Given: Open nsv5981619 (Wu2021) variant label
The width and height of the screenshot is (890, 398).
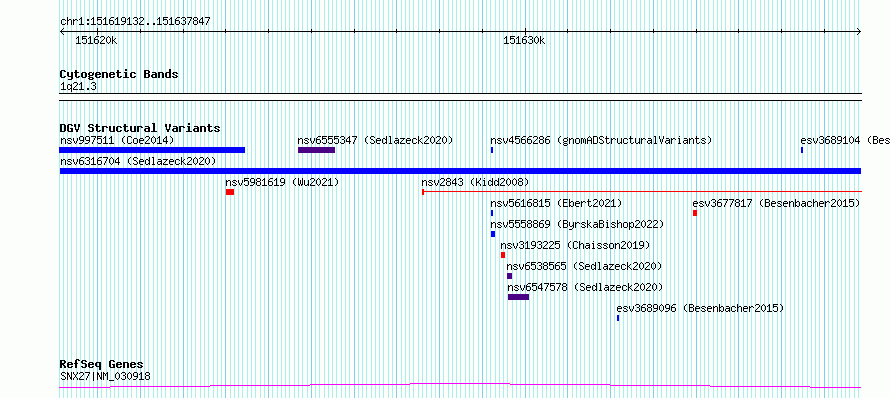Looking at the screenshot, I should pyautogui.click(x=282, y=182).
